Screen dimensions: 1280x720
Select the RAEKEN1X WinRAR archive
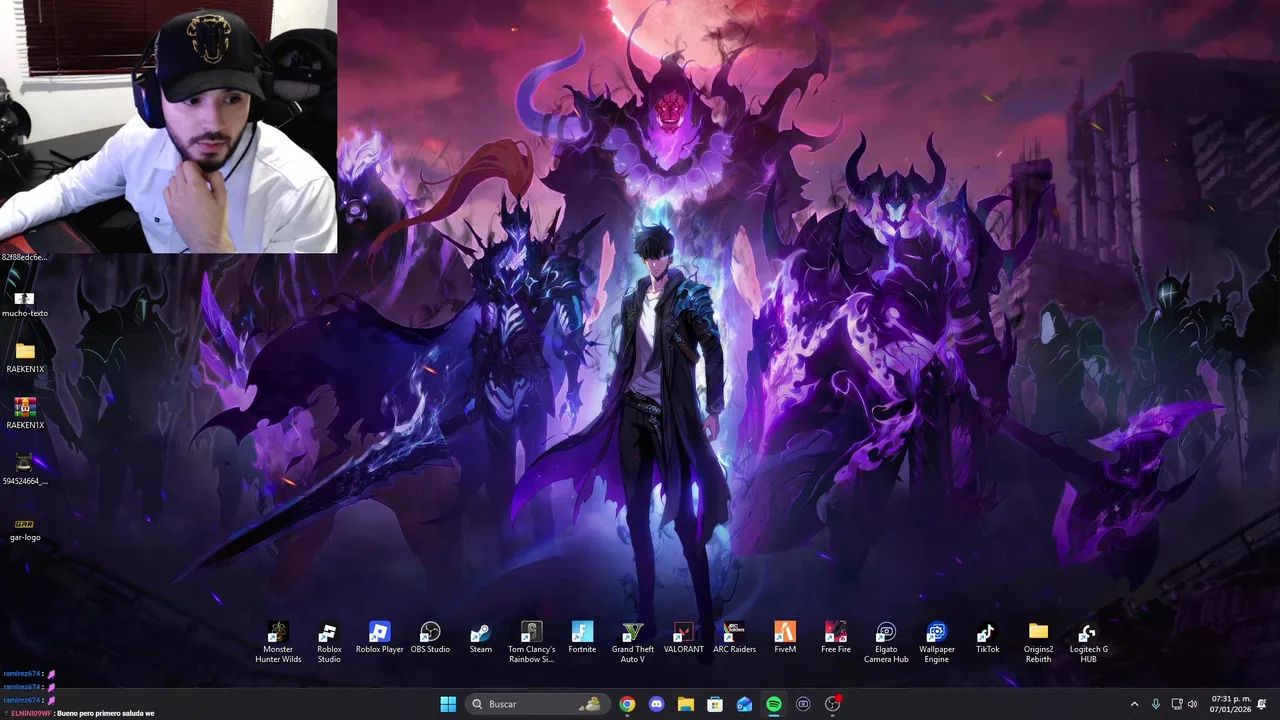25,414
